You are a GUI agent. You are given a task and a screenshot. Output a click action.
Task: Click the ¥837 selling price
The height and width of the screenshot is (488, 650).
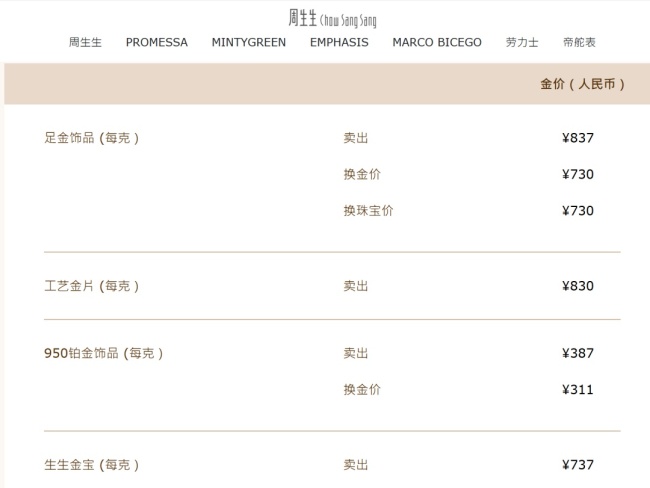pos(578,138)
